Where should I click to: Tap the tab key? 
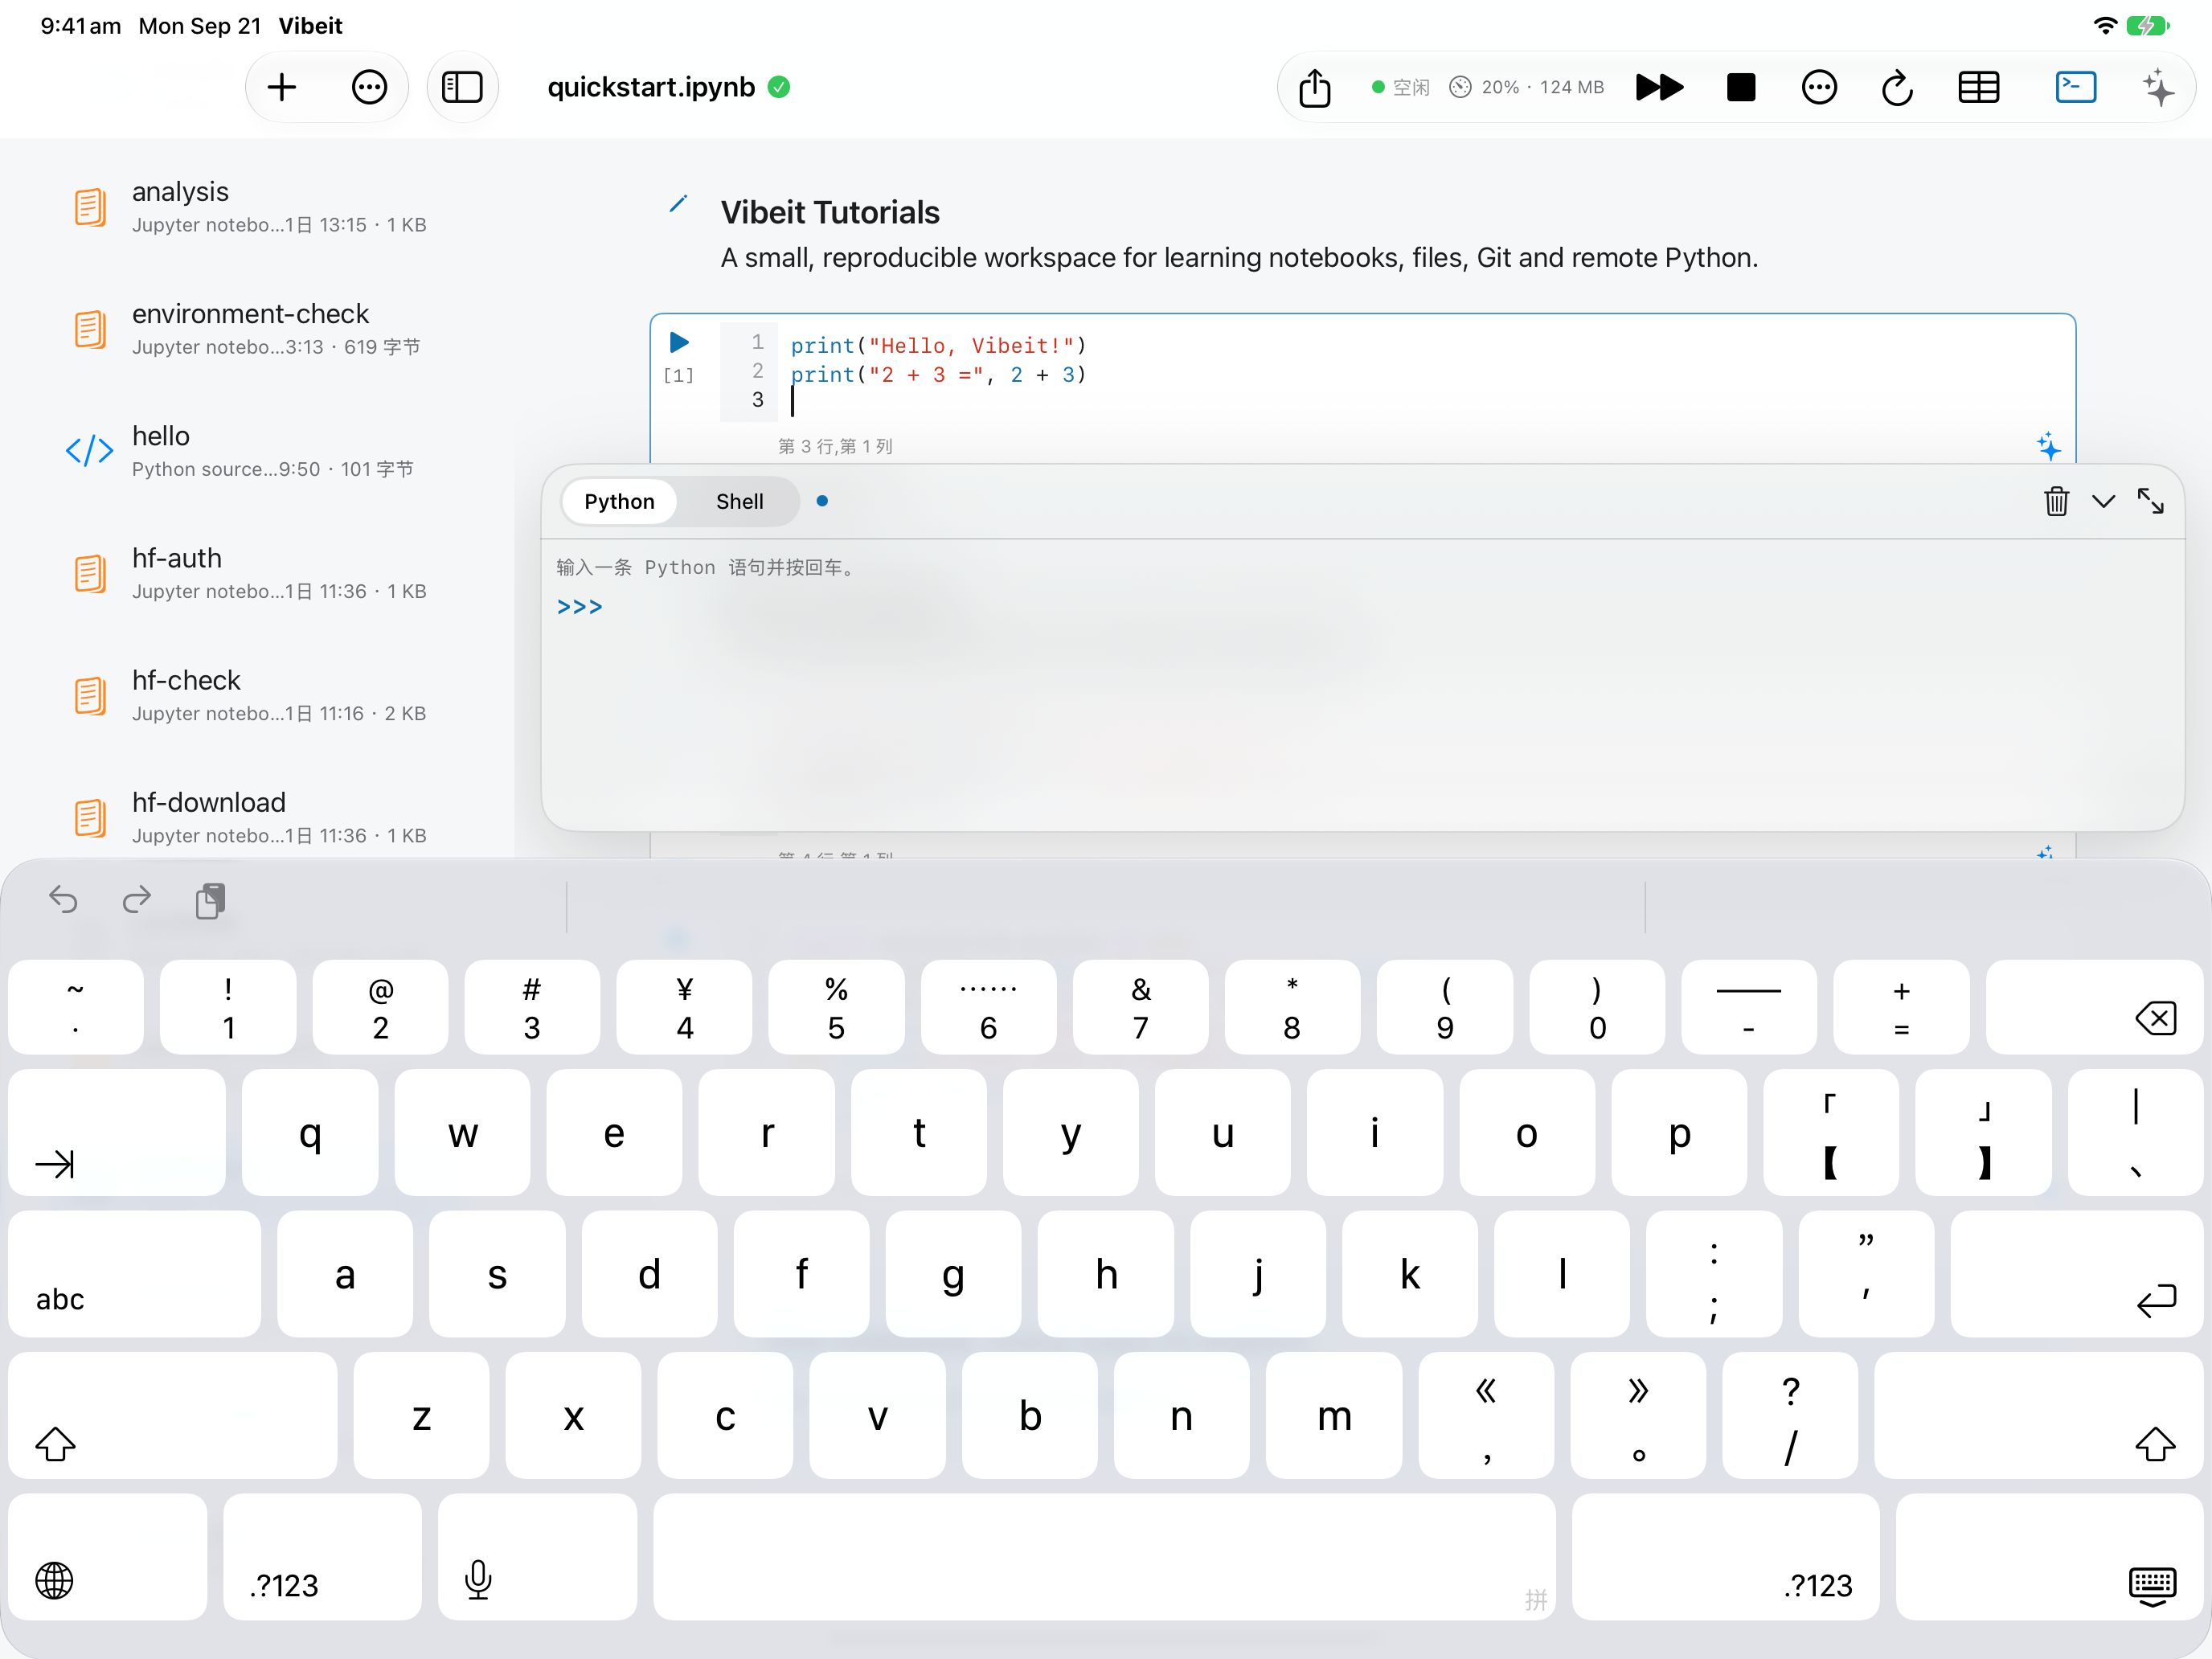[x=117, y=1132]
